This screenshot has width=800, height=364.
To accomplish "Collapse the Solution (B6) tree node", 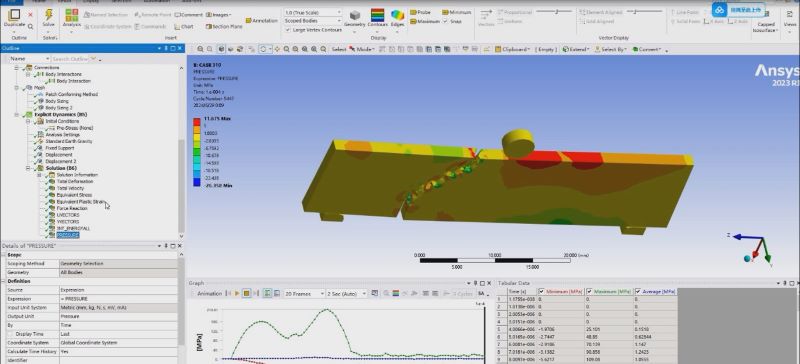I will pyautogui.click(x=29, y=168).
